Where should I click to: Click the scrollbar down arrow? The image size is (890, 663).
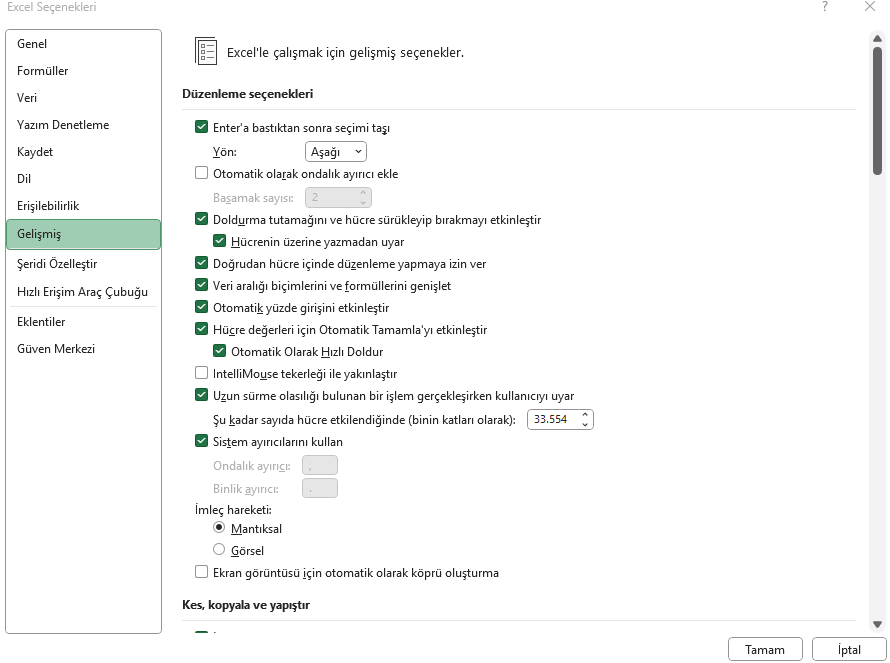tap(878, 624)
